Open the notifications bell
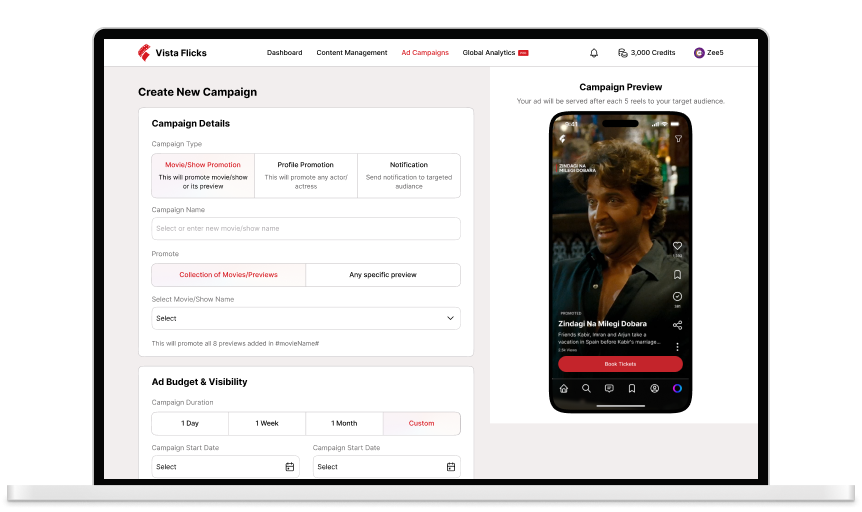The image size is (862, 512). point(594,53)
